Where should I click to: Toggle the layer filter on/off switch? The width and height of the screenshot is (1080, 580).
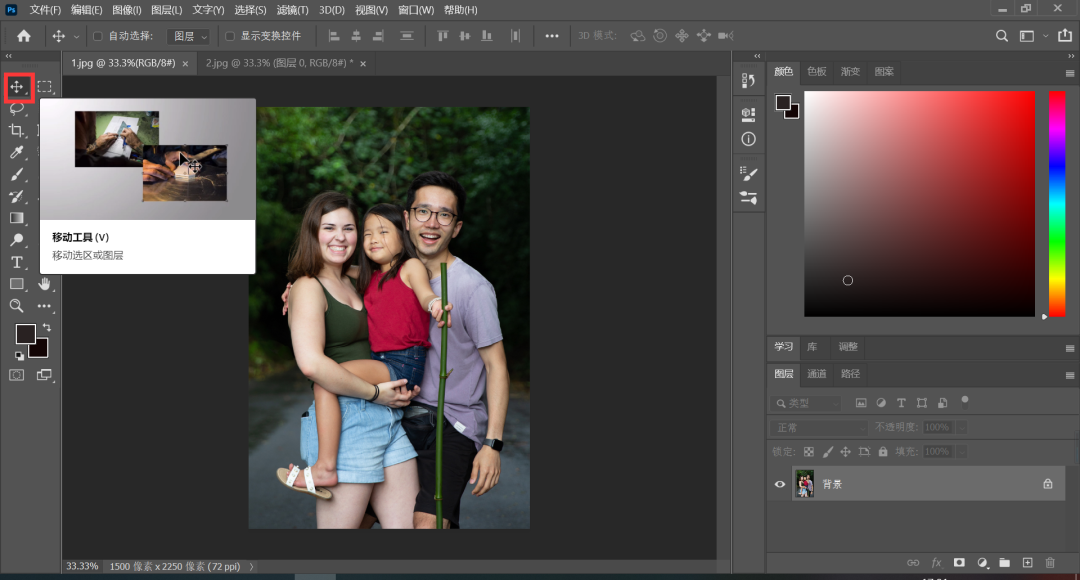coord(965,402)
